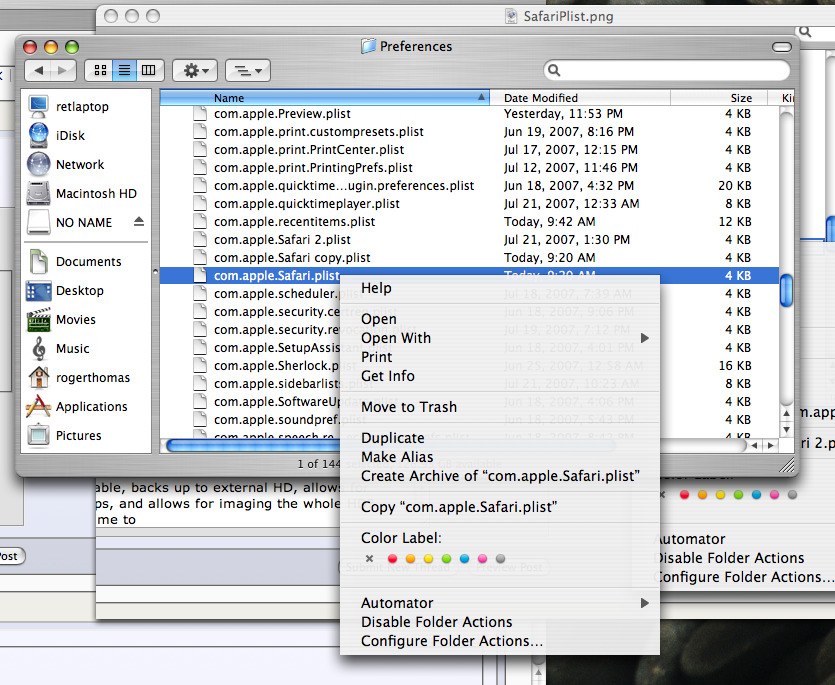This screenshot has width=835, height=685.
Task: Choose Get Info in the context menu
Action: click(x=500, y=376)
